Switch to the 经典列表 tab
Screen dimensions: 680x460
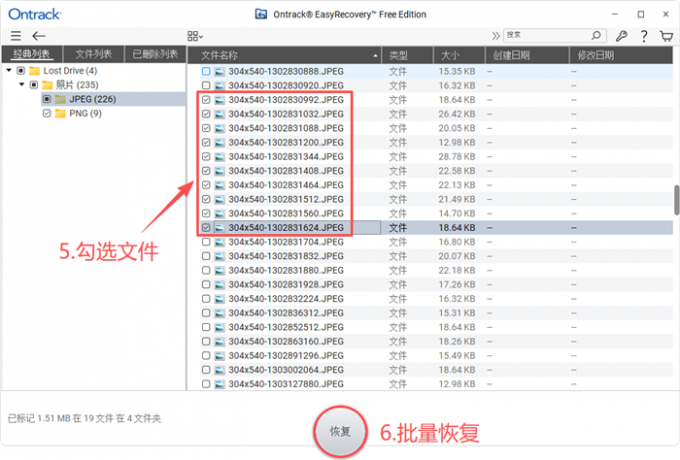point(32,54)
